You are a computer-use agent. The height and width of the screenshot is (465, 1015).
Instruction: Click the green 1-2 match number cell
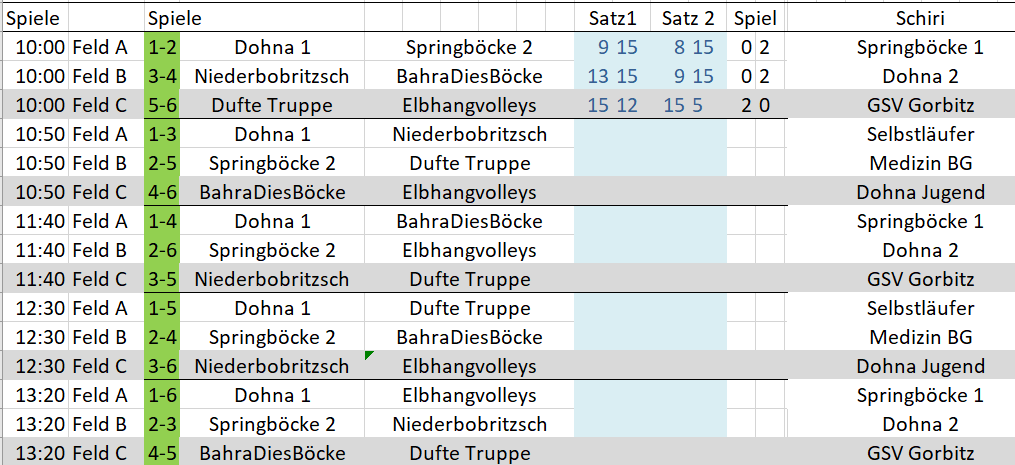click(x=161, y=47)
